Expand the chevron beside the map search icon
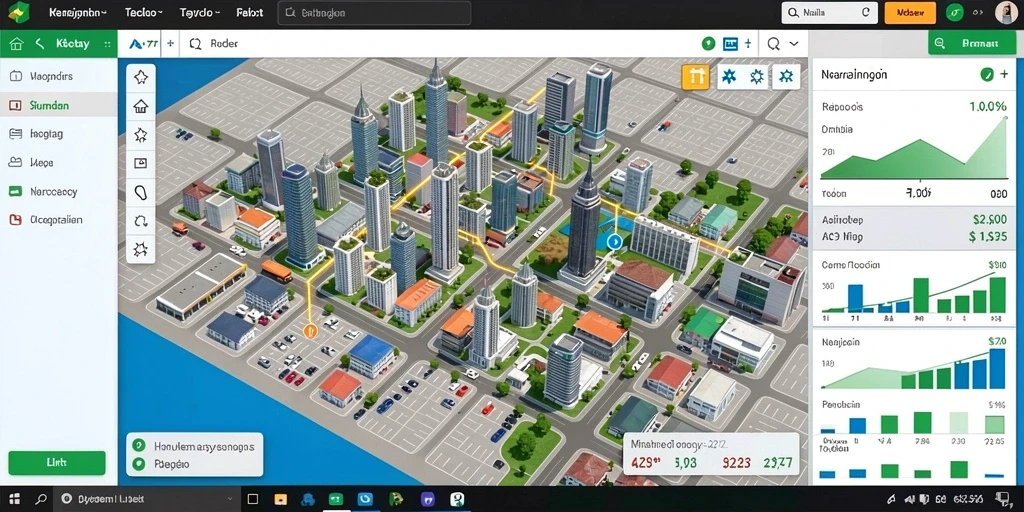The height and width of the screenshot is (512, 1024). 794,44
